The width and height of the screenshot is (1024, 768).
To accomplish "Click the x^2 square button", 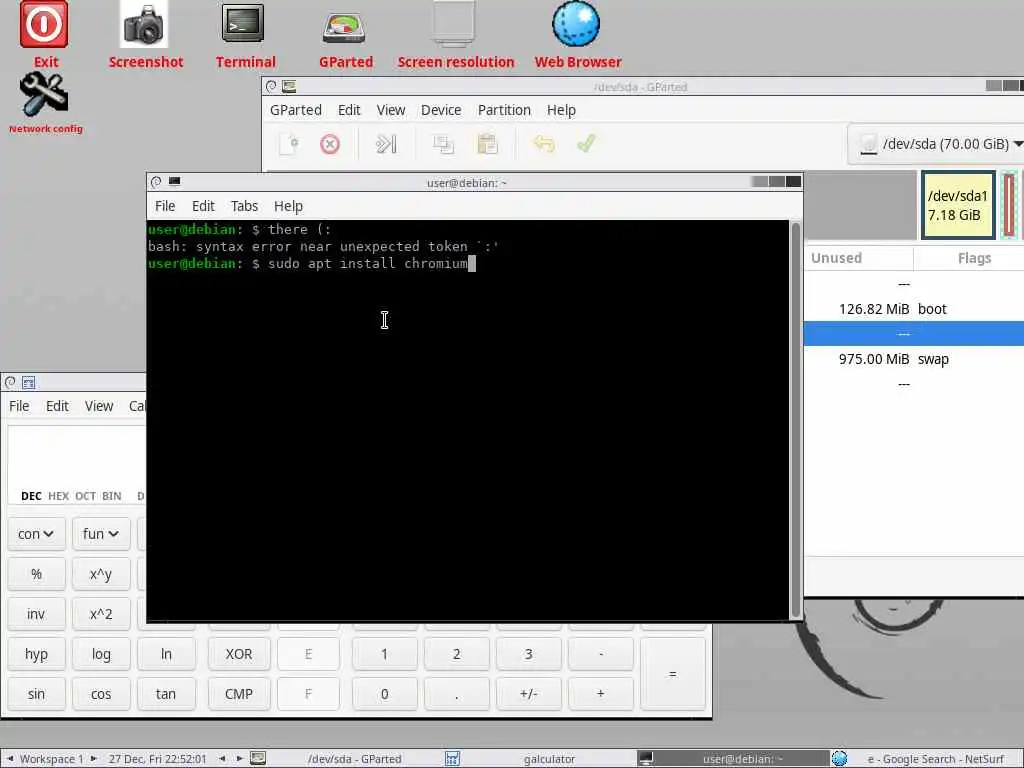I will point(101,614).
